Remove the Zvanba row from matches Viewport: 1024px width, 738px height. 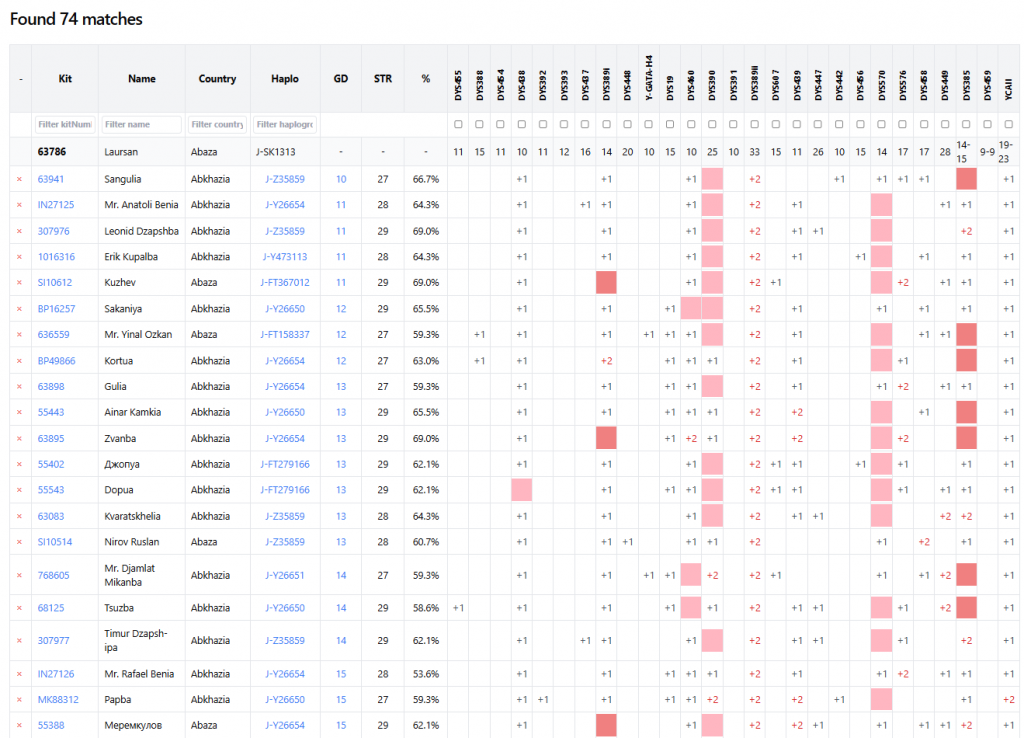click(18, 439)
